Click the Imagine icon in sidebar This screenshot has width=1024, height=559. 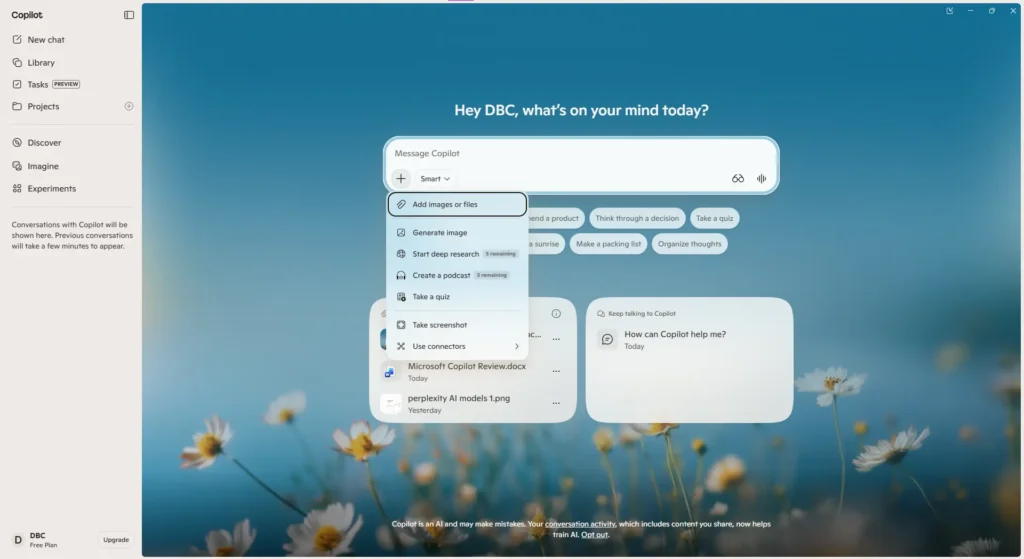[17, 166]
